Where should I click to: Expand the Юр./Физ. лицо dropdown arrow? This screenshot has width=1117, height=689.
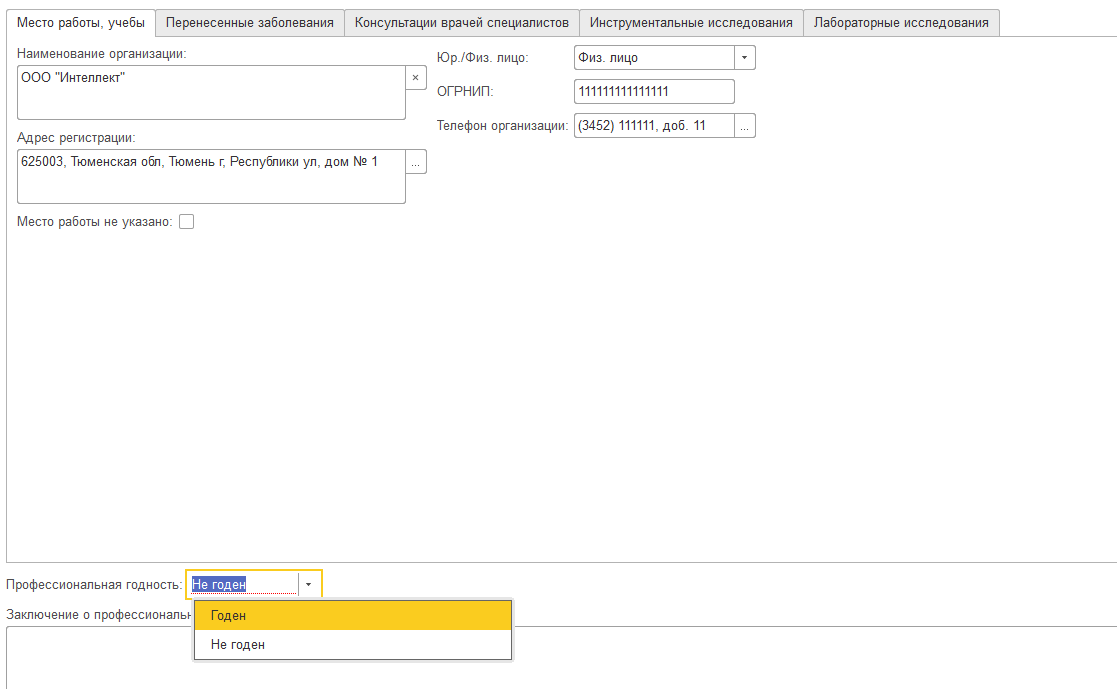pos(745,58)
